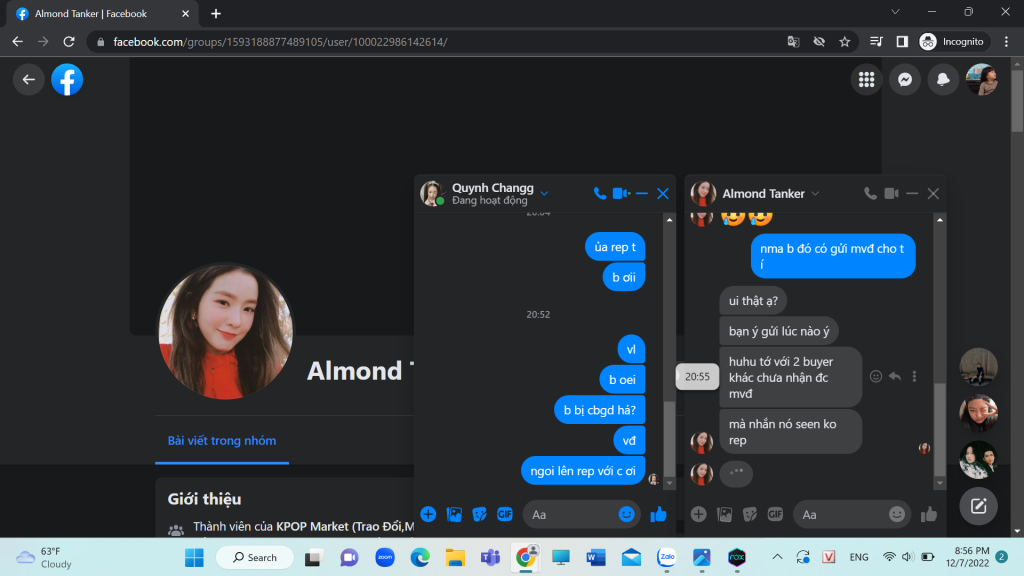The height and width of the screenshot is (576, 1024).
Task: Reply to the 'huhu tớ với 2 buyer' message
Action: click(895, 376)
